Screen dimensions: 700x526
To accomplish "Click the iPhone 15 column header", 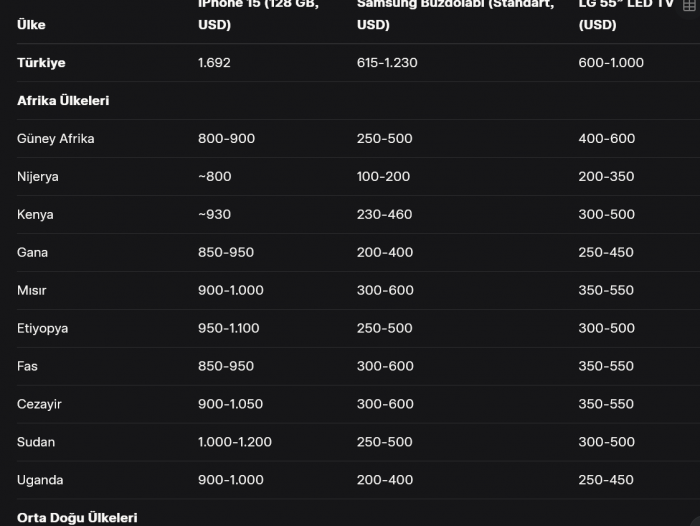I will (258, 14).
